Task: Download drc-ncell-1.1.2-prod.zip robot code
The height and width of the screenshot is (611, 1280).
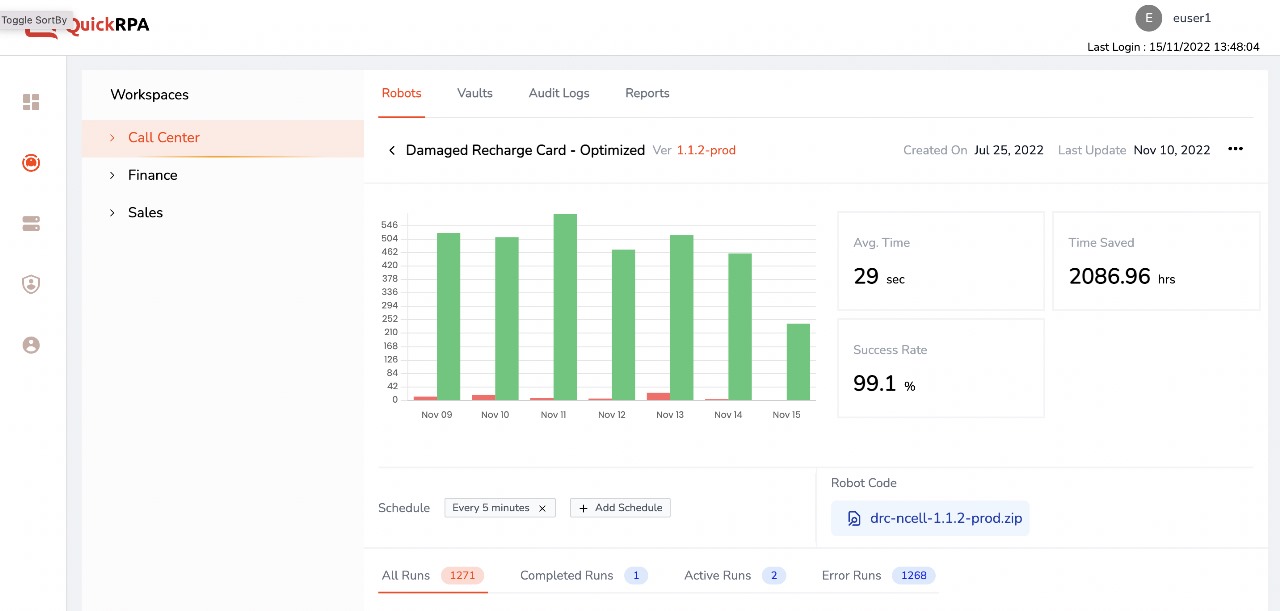Action: (x=929, y=519)
